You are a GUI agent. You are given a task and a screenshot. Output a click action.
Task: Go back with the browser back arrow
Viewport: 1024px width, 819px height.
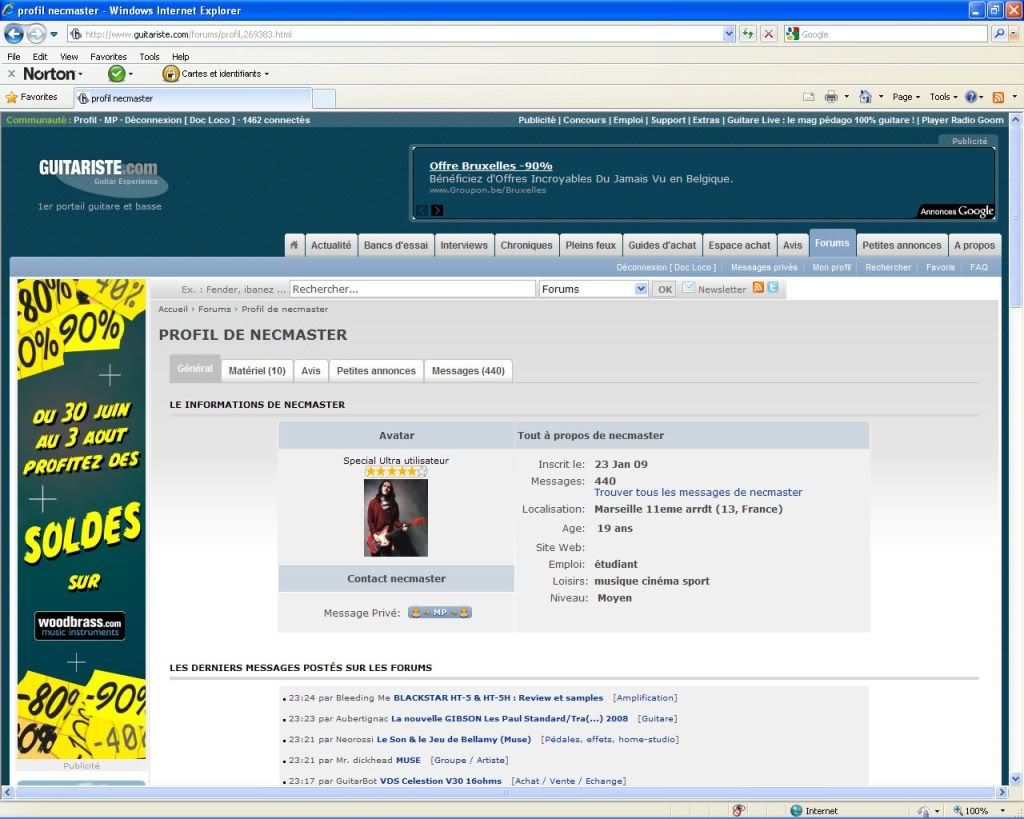tap(14, 34)
